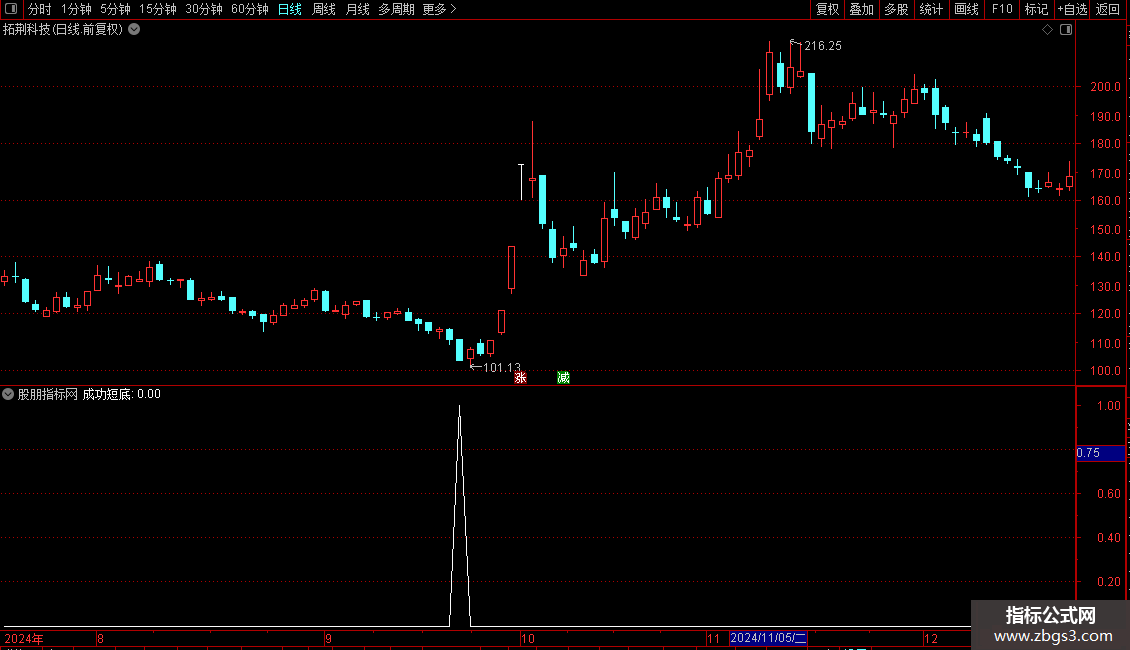Click the 复权 button
The width and height of the screenshot is (1130, 650).
coord(827,9)
